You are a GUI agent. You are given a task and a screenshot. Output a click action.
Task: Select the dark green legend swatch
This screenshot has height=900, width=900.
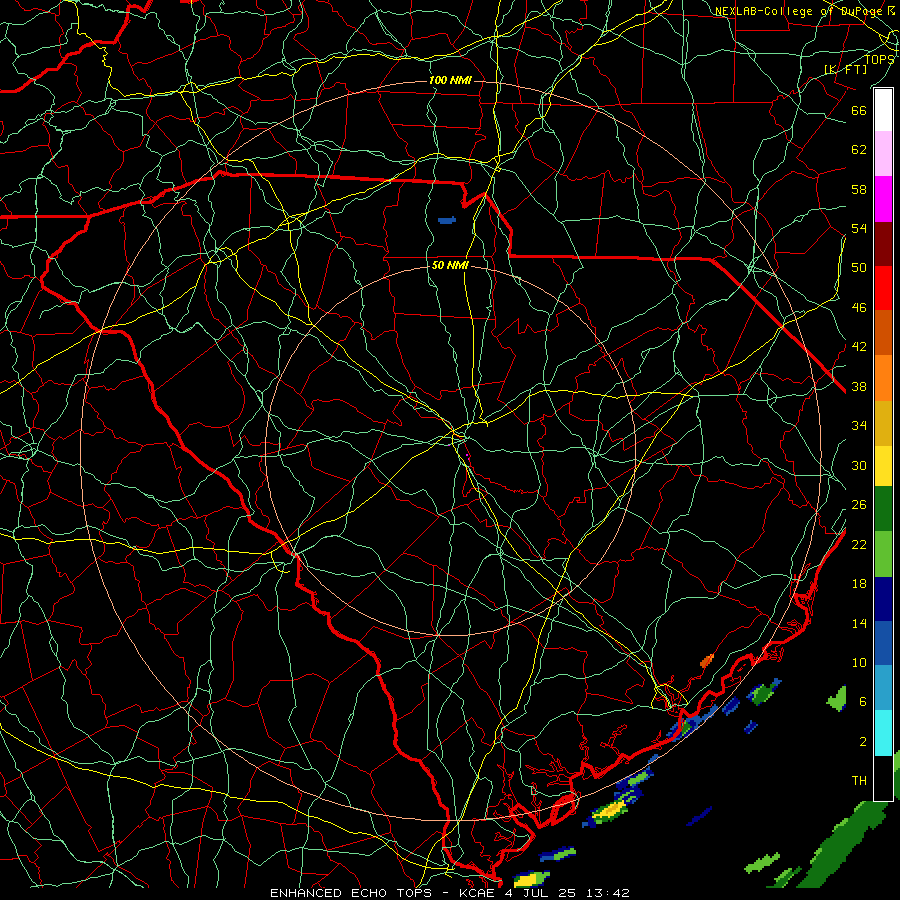[x=883, y=509]
